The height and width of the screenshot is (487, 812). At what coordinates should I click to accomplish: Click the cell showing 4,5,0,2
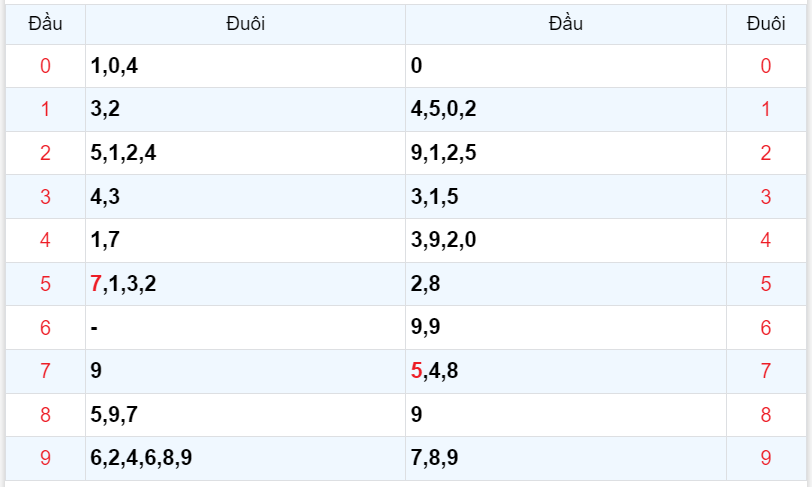coord(443,109)
